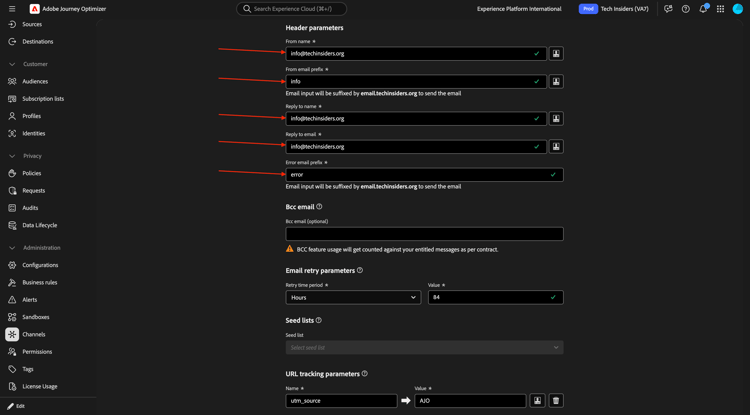Show Bcc email info tooltip
750x415 pixels.
point(319,207)
